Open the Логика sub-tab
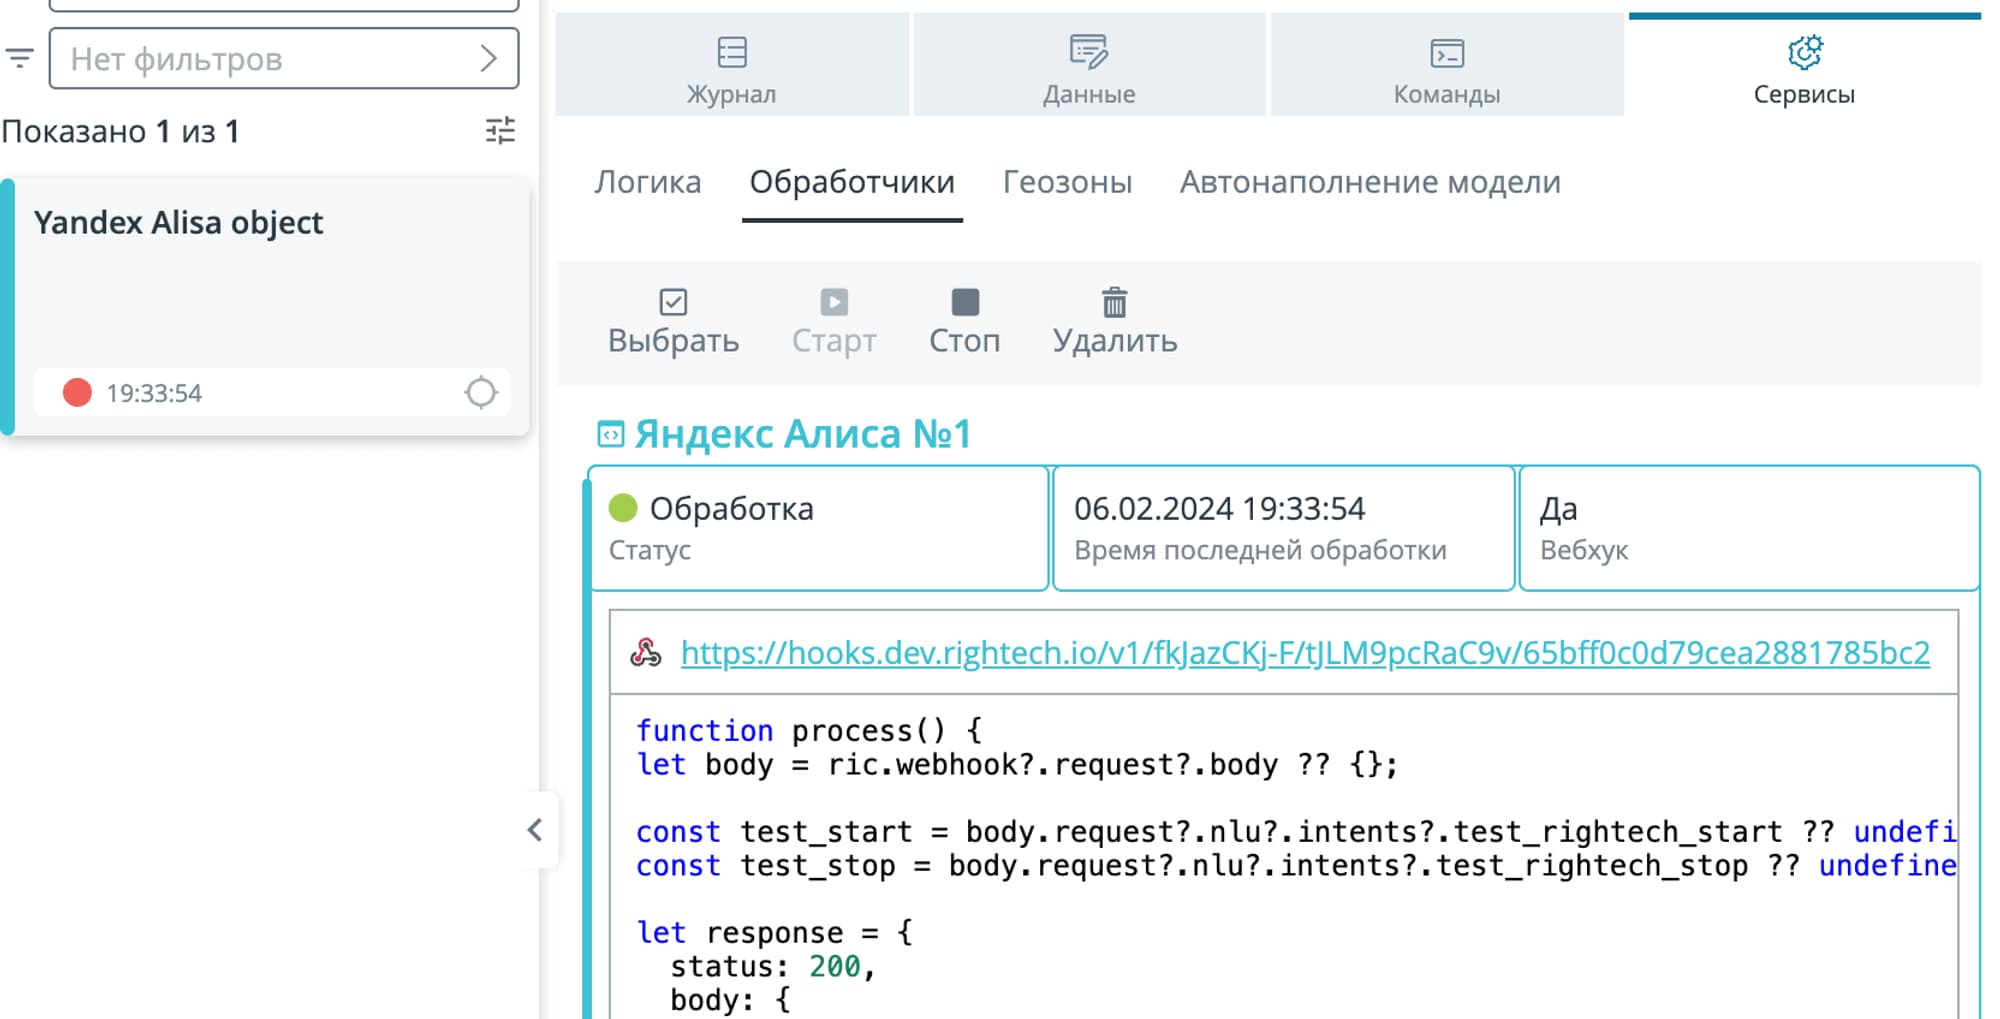The width and height of the screenshot is (2000, 1019). [x=647, y=182]
